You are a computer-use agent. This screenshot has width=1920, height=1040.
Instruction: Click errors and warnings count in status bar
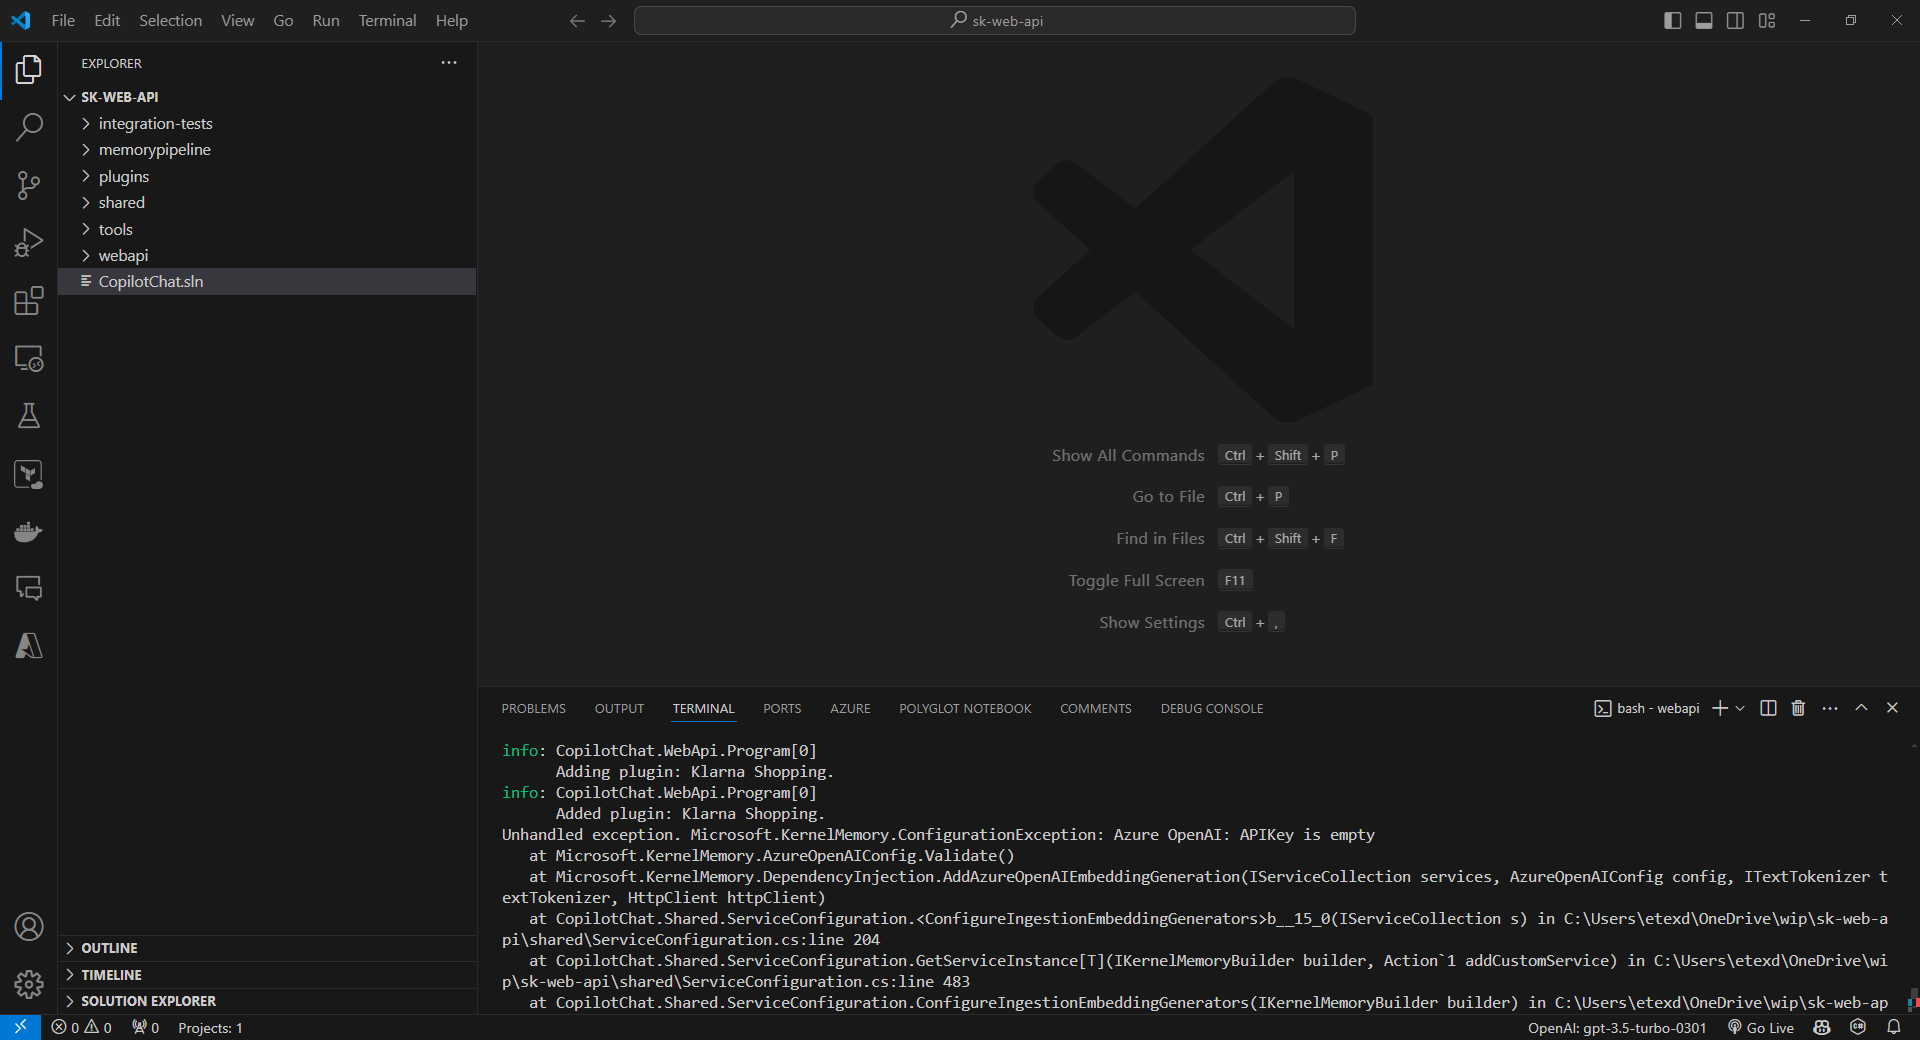(x=82, y=1027)
